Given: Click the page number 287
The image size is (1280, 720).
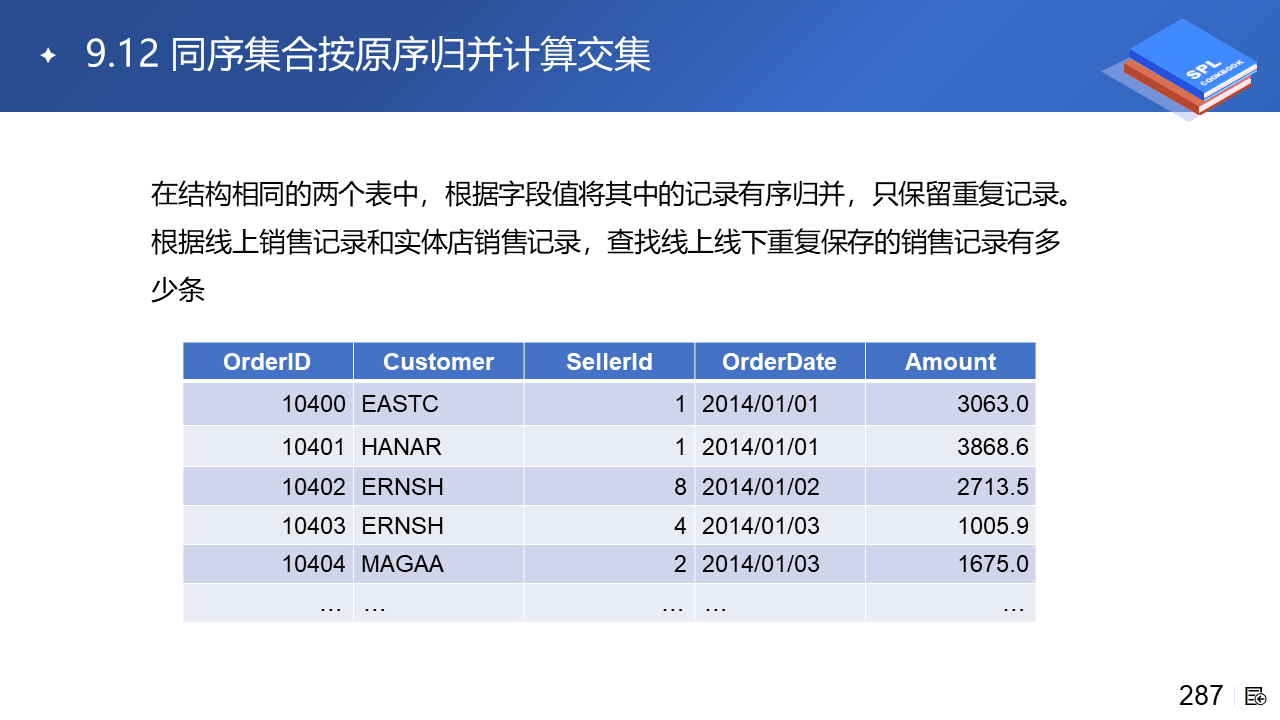Looking at the screenshot, I should click(1201, 696).
